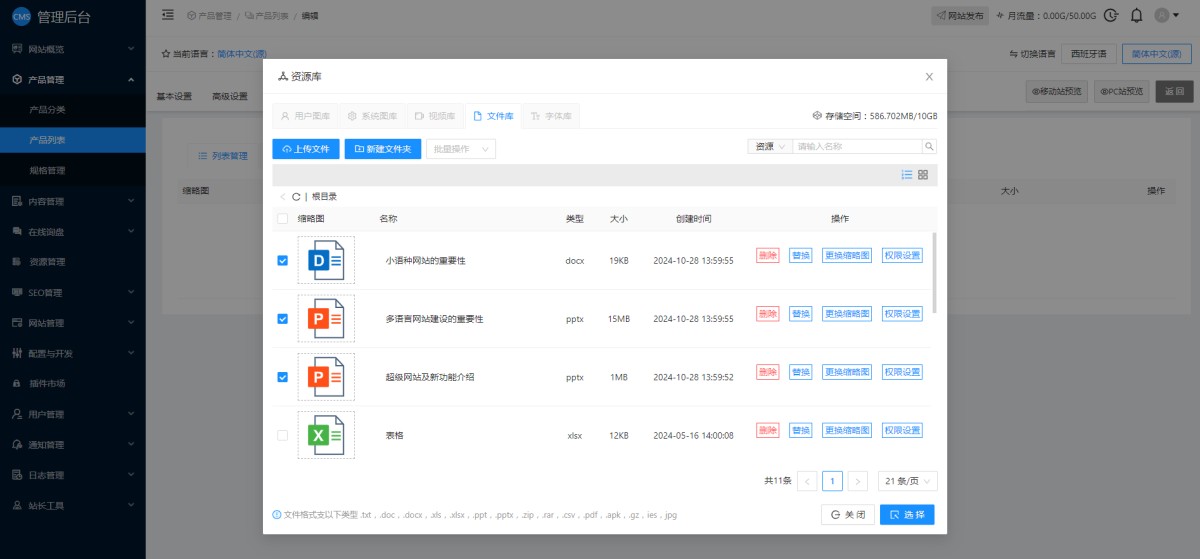1200x559 pixels.
Task: Open the 批量操作 dropdown
Action: click(460, 149)
